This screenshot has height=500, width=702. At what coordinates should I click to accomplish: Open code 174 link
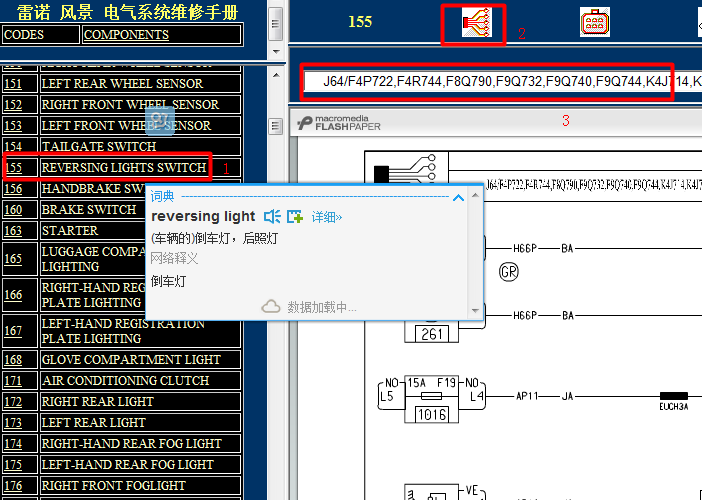[13, 444]
